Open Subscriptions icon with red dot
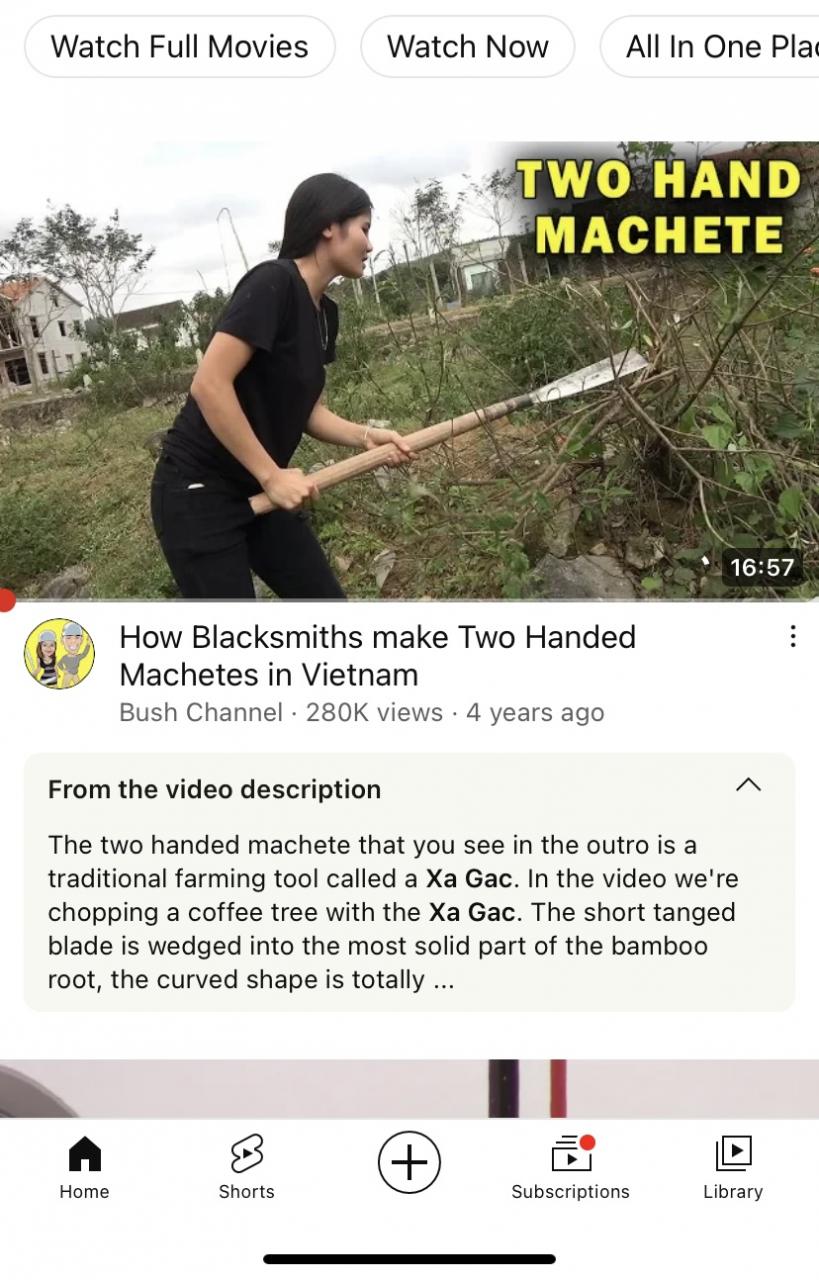The width and height of the screenshot is (819, 1280). click(x=573, y=1153)
